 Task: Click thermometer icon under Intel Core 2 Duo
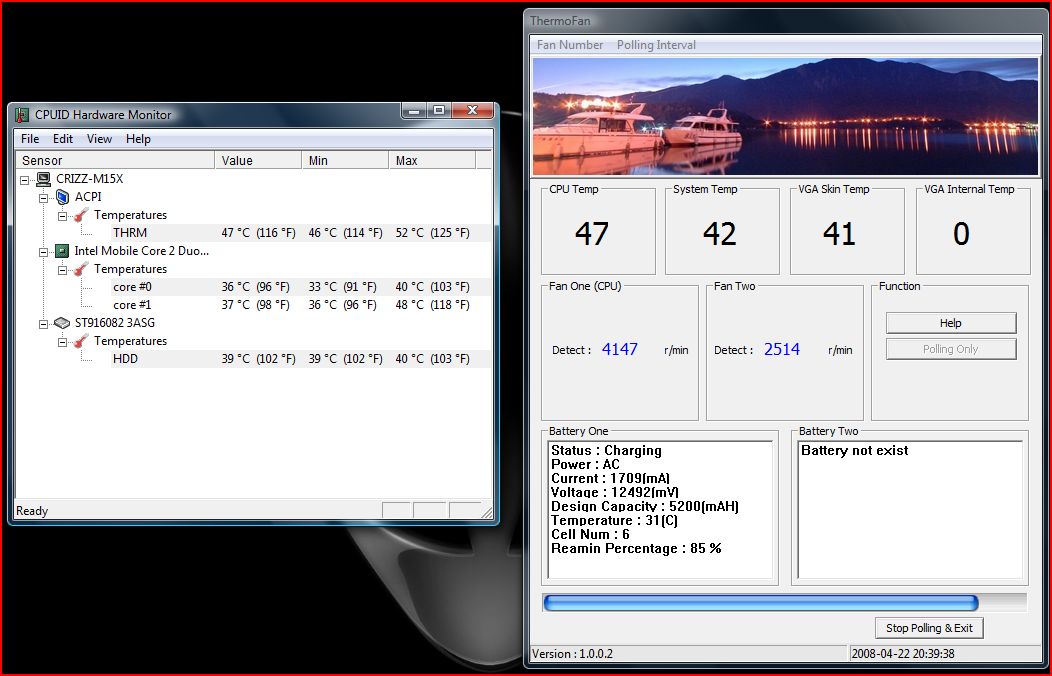(x=81, y=269)
